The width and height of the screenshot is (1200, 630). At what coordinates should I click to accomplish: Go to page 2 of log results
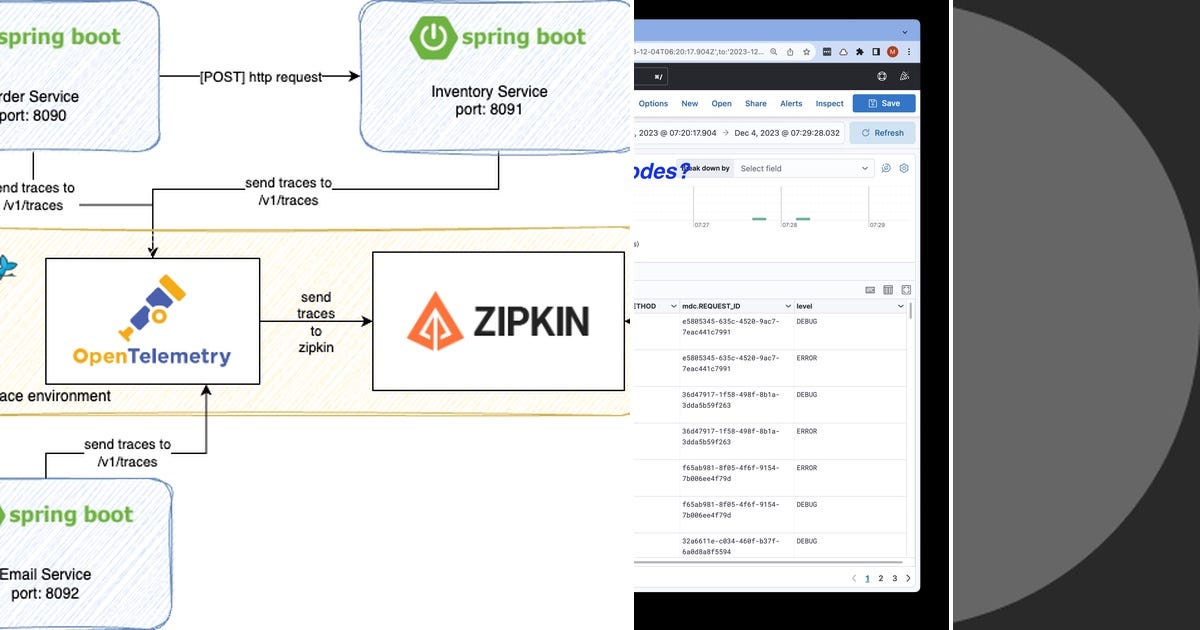881,578
